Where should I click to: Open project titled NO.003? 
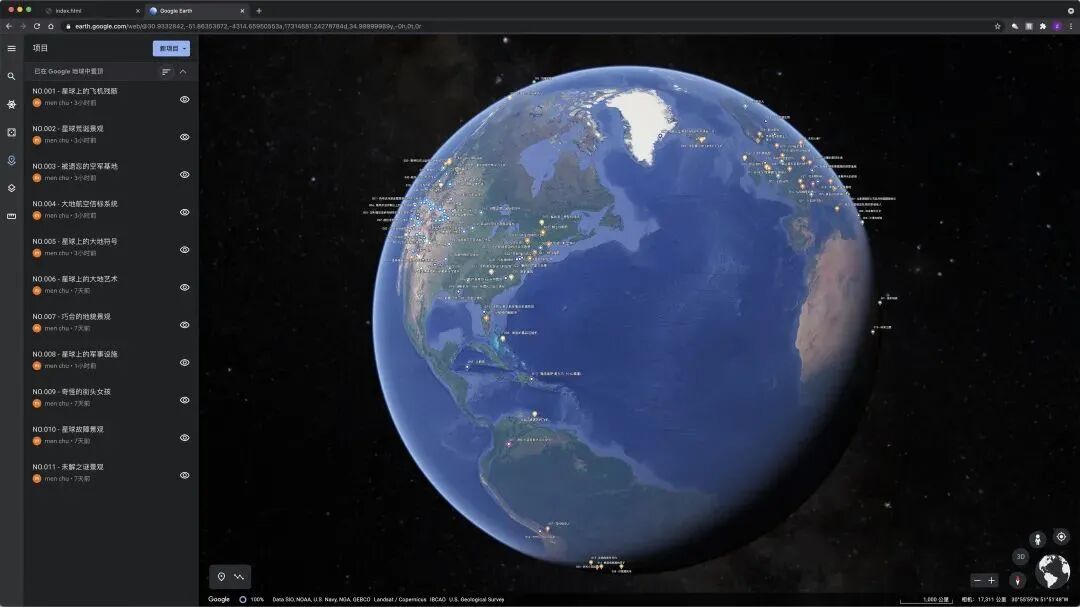(75, 166)
